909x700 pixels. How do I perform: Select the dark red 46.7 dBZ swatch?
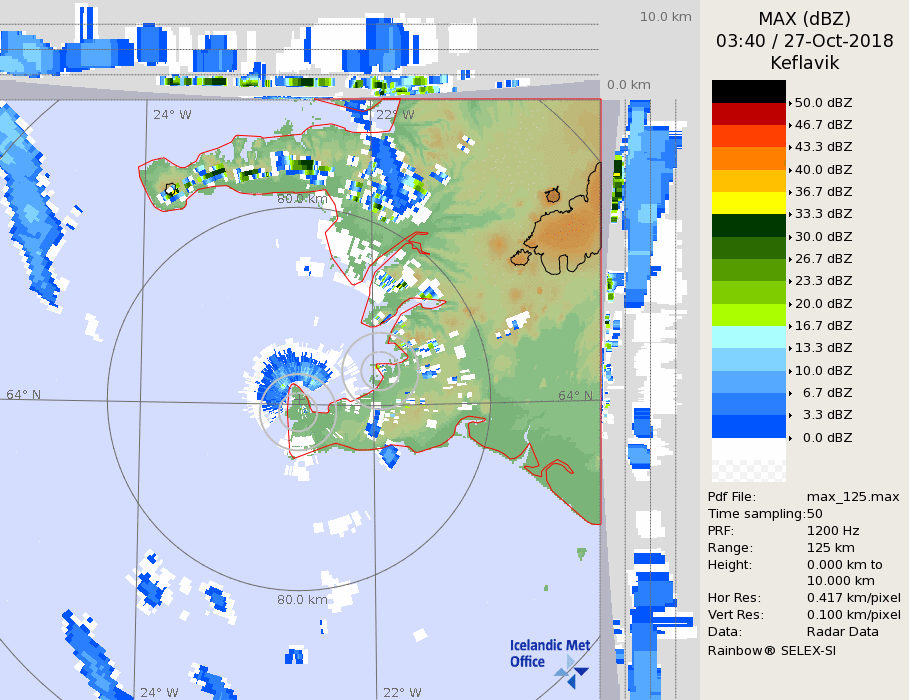tap(748, 113)
